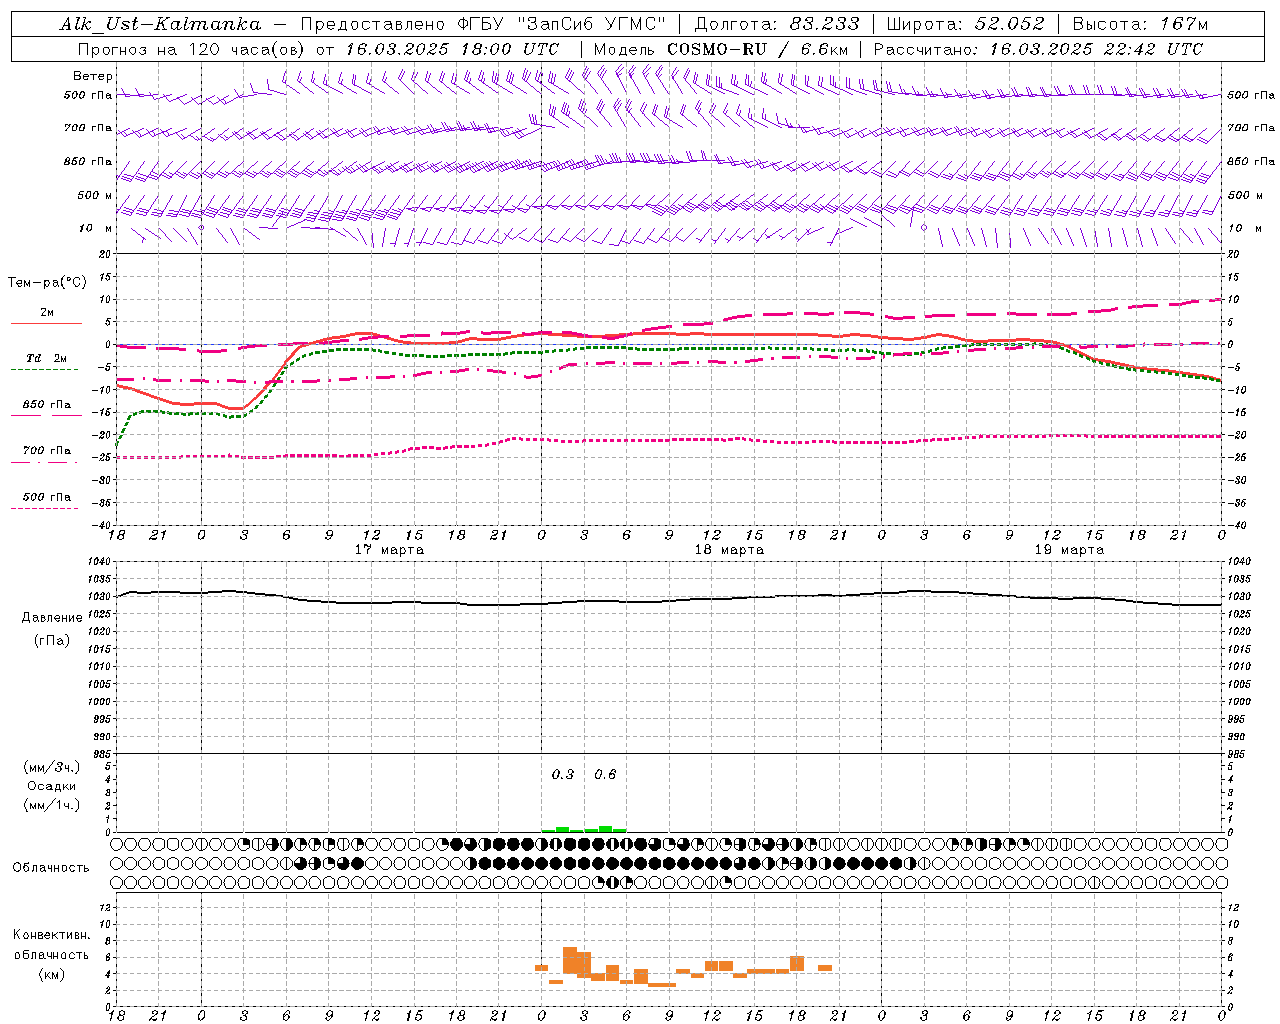Click the '19 марта' date label

click(1070, 550)
